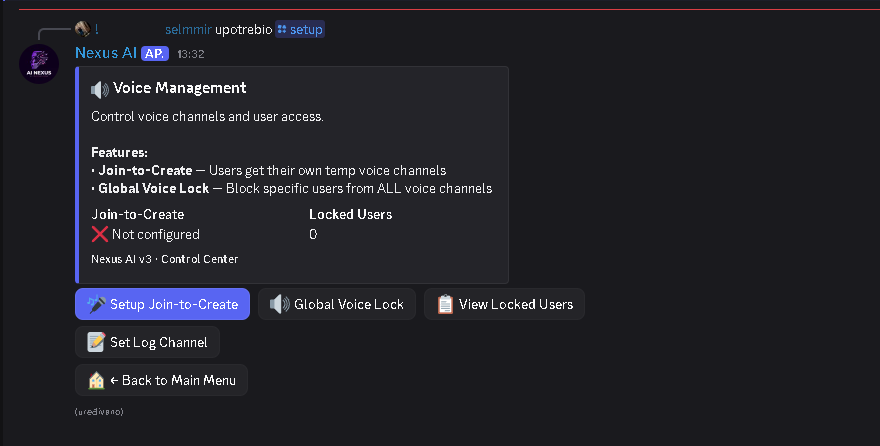Click the clipboard icon on View Locked Users
This screenshot has height=446, width=880.
tap(445, 304)
